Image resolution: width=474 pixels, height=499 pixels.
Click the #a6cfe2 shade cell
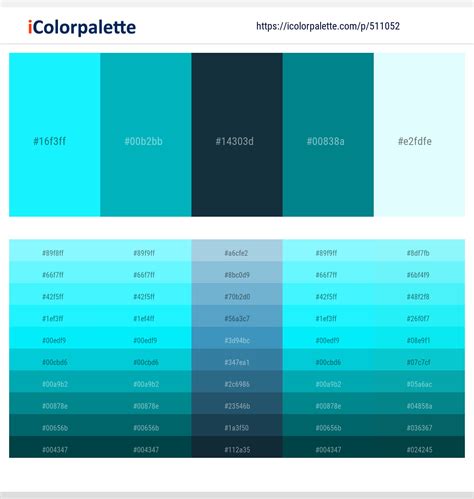coord(237,251)
